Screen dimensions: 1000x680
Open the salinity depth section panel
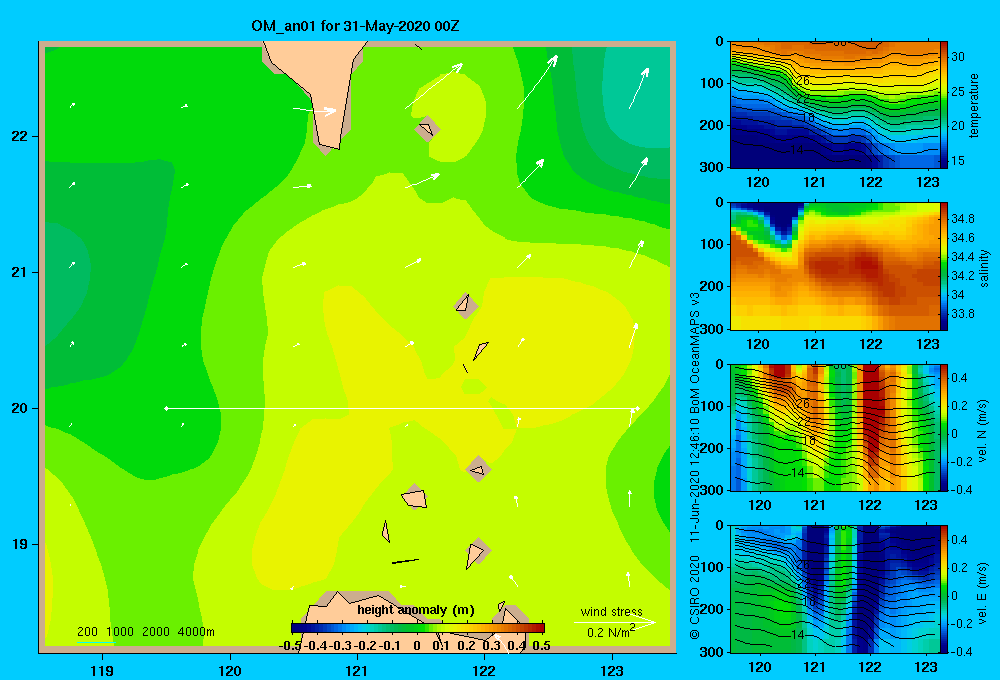835,266
